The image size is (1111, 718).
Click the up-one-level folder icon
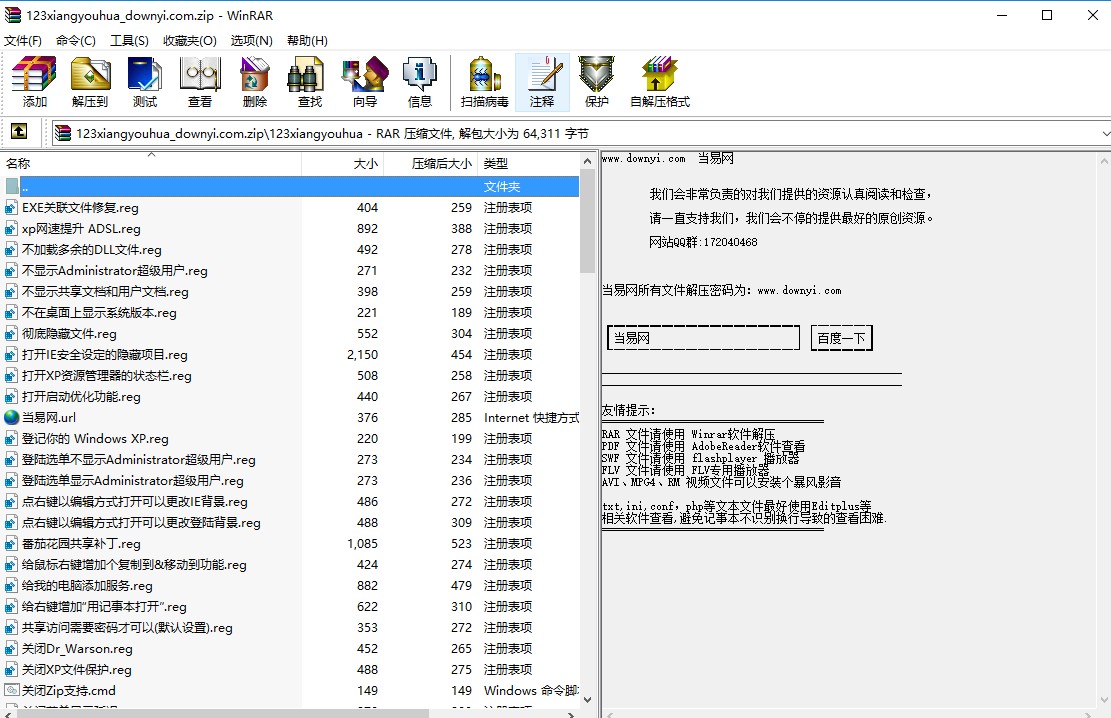click(x=21, y=131)
